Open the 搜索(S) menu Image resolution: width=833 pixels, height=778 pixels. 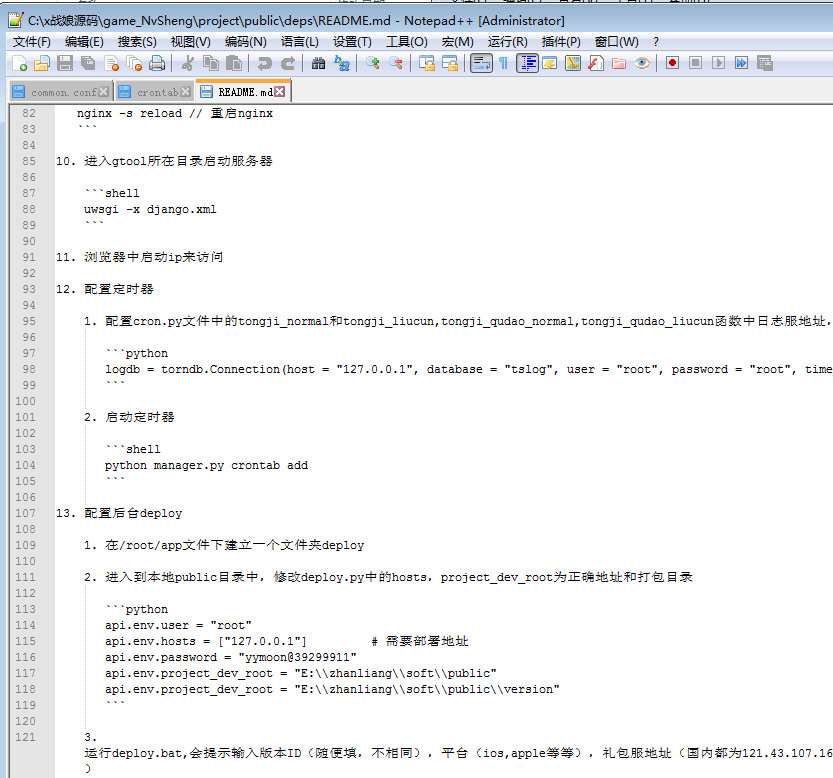[x=137, y=41]
